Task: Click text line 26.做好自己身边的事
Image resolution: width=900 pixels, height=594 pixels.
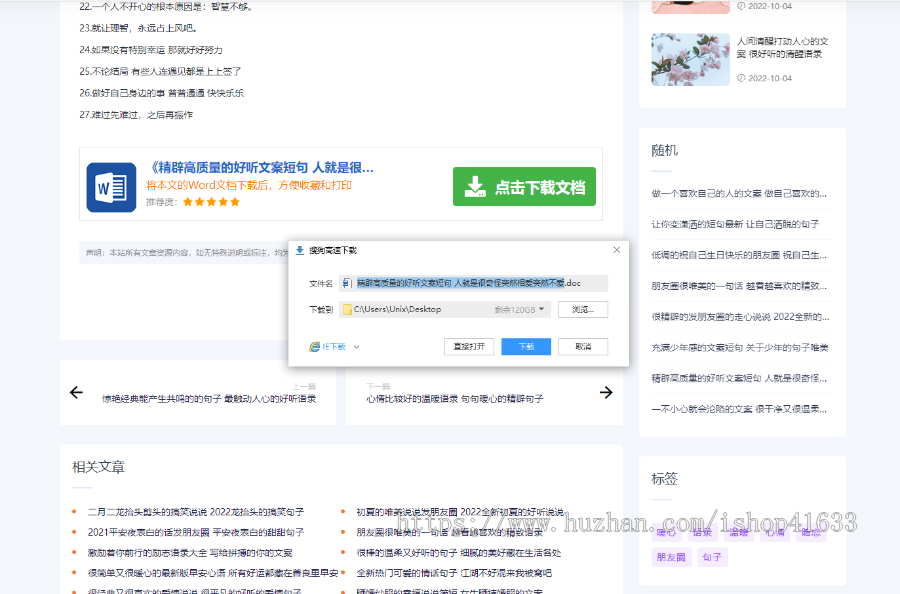Action: point(161,93)
